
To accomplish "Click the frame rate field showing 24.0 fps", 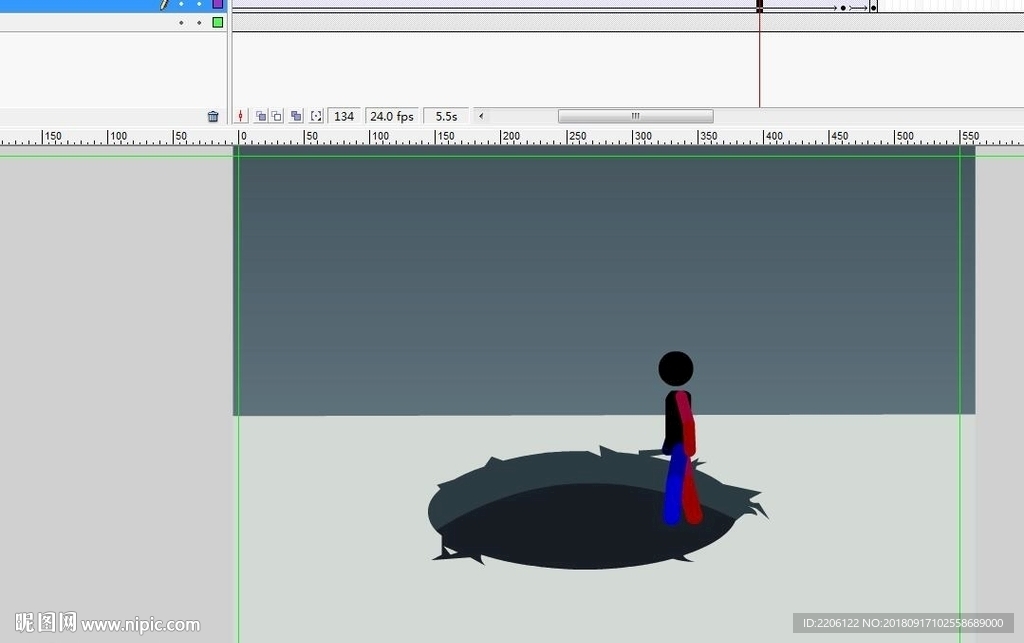I will (x=392, y=116).
